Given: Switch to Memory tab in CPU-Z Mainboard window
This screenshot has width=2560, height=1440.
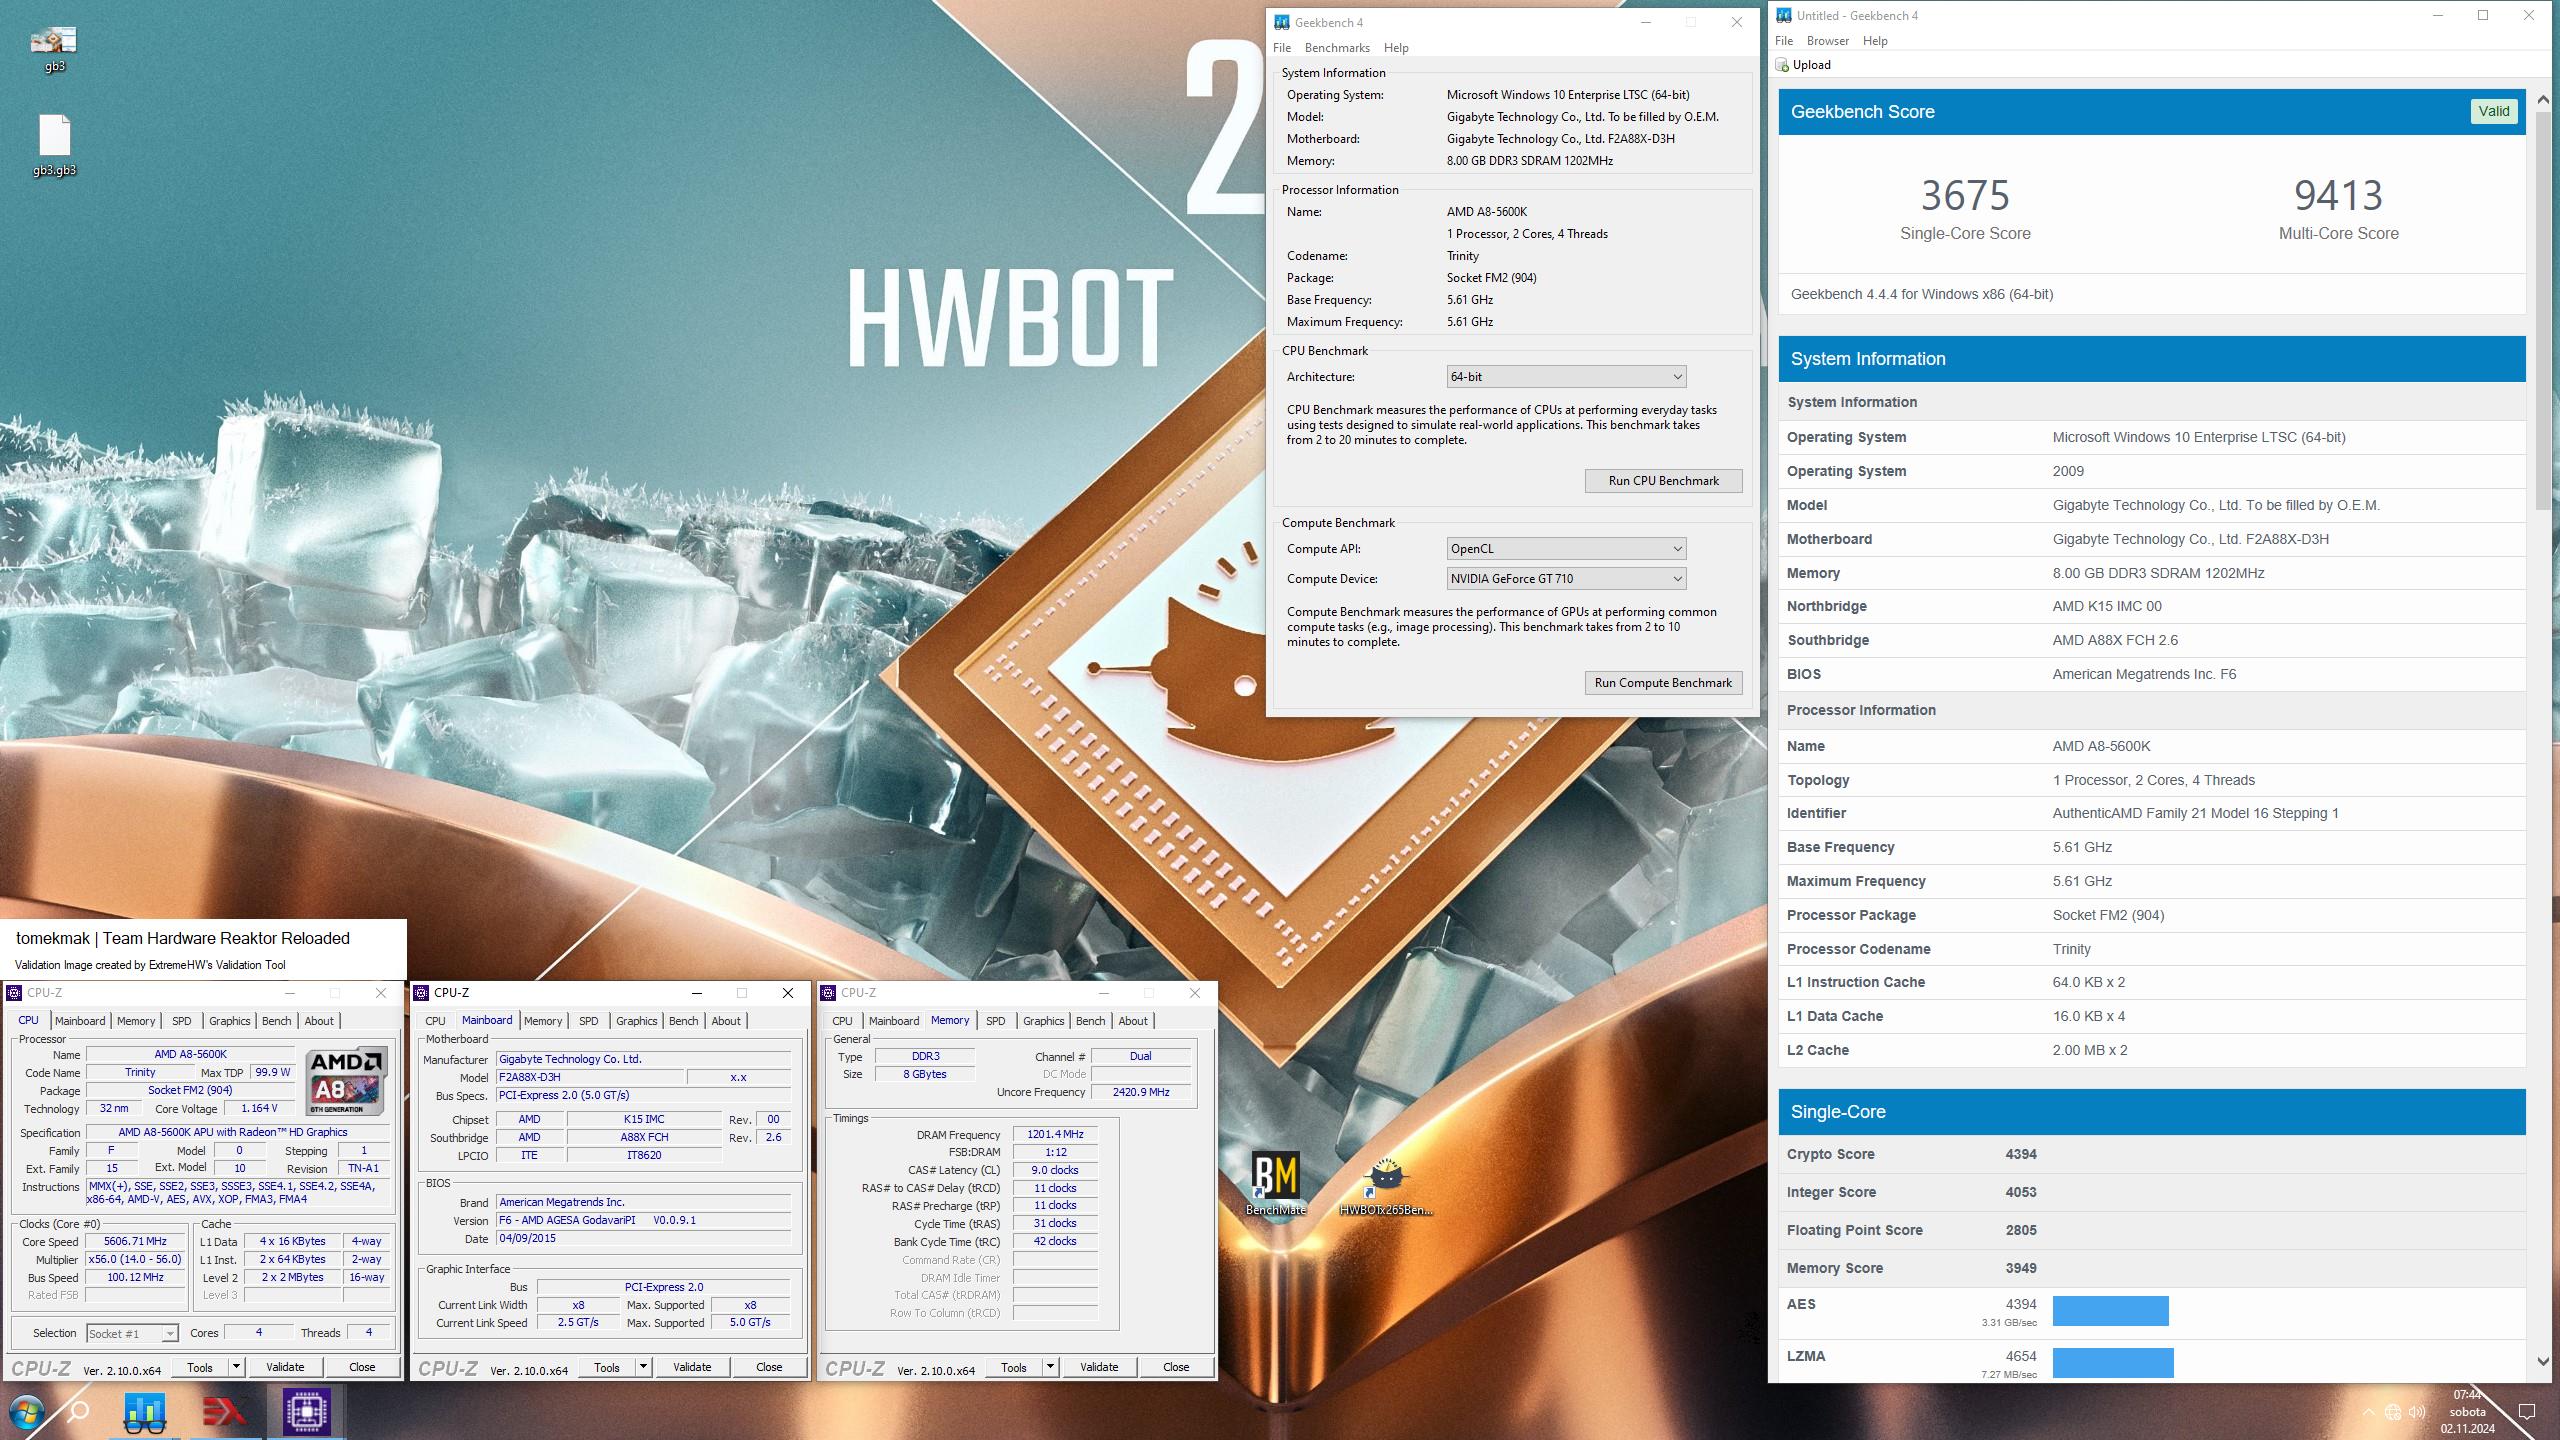Looking at the screenshot, I should (x=543, y=1021).
